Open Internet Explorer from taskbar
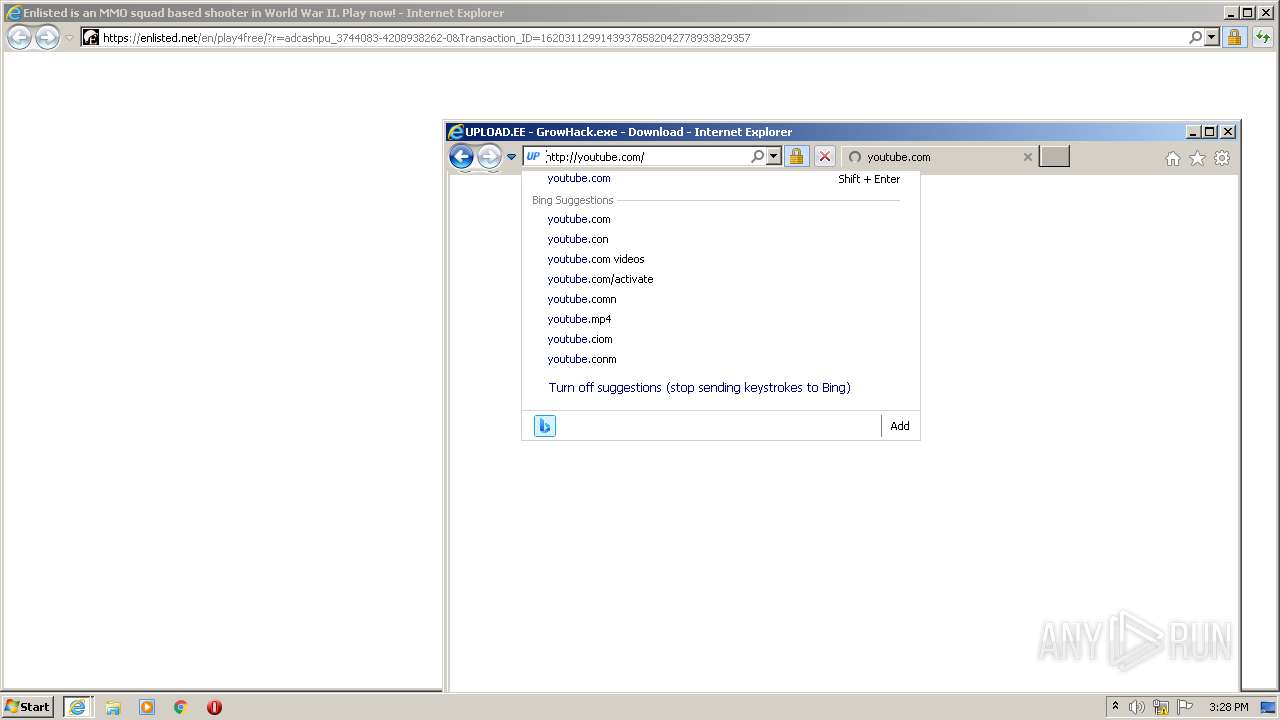The height and width of the screenshot is (720, 1280). pos(77,706)
